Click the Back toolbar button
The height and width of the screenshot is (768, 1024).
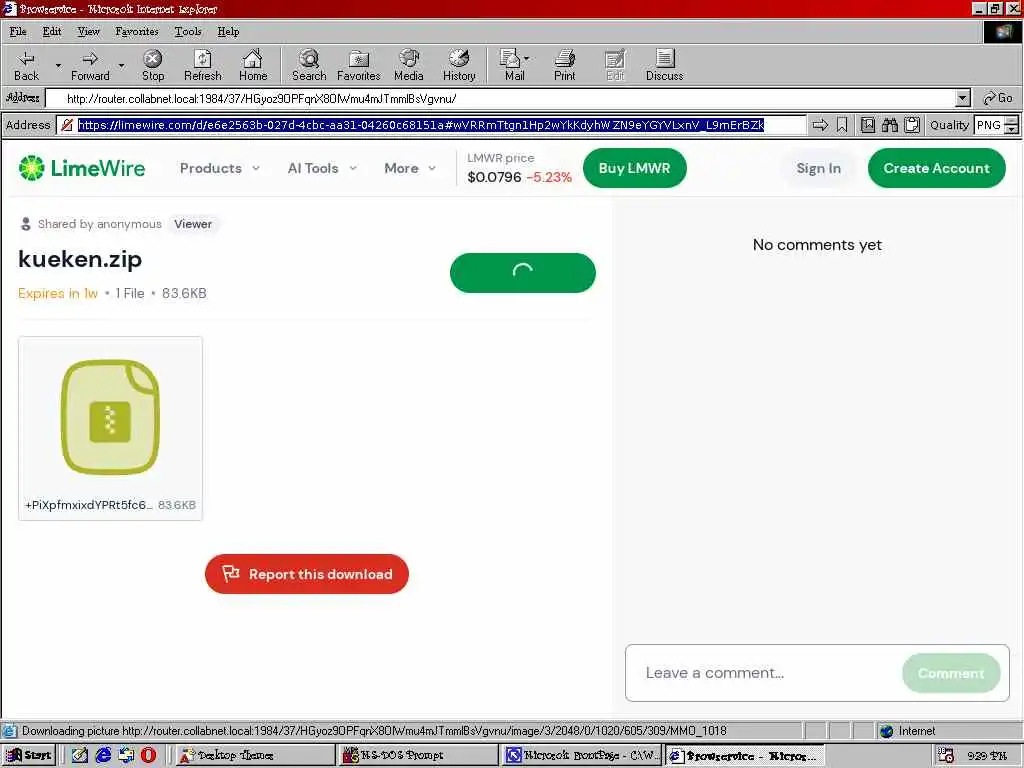click(26, 65)
